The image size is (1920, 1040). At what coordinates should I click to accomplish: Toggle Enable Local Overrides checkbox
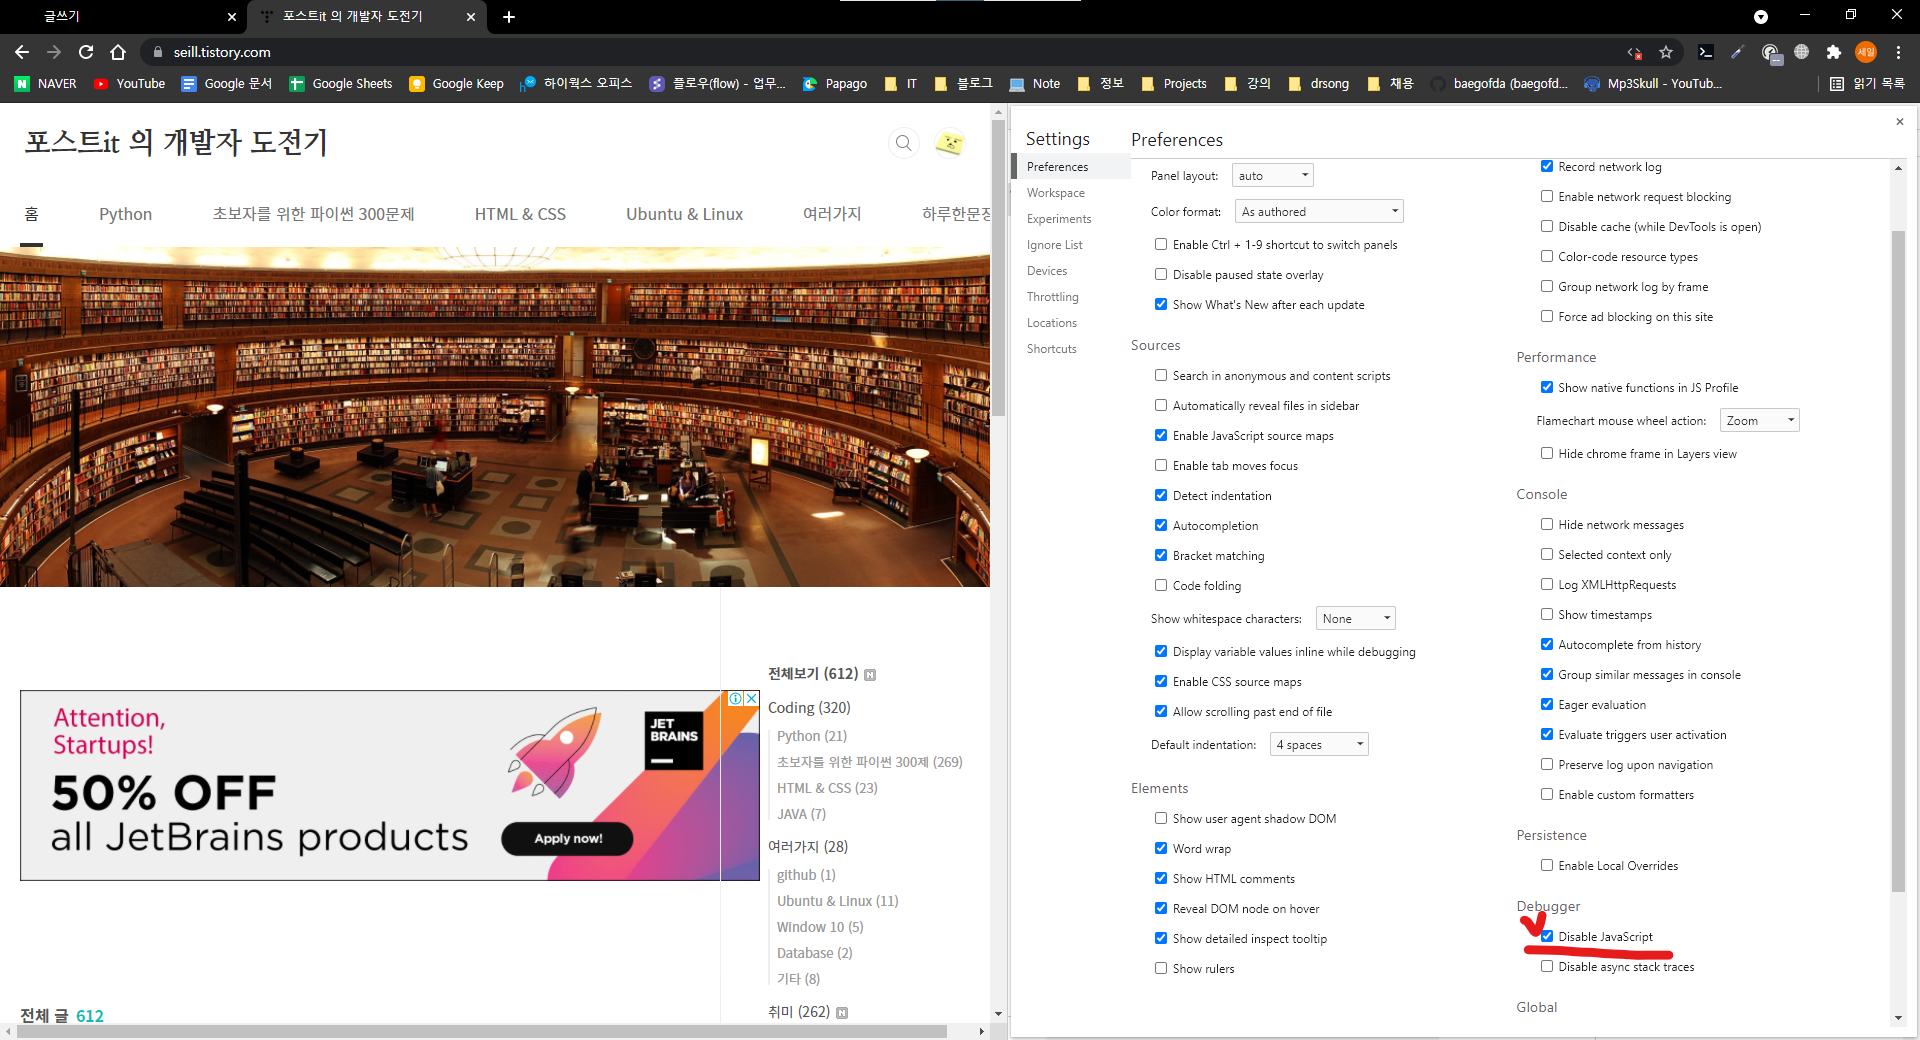tap(1547, 866)
